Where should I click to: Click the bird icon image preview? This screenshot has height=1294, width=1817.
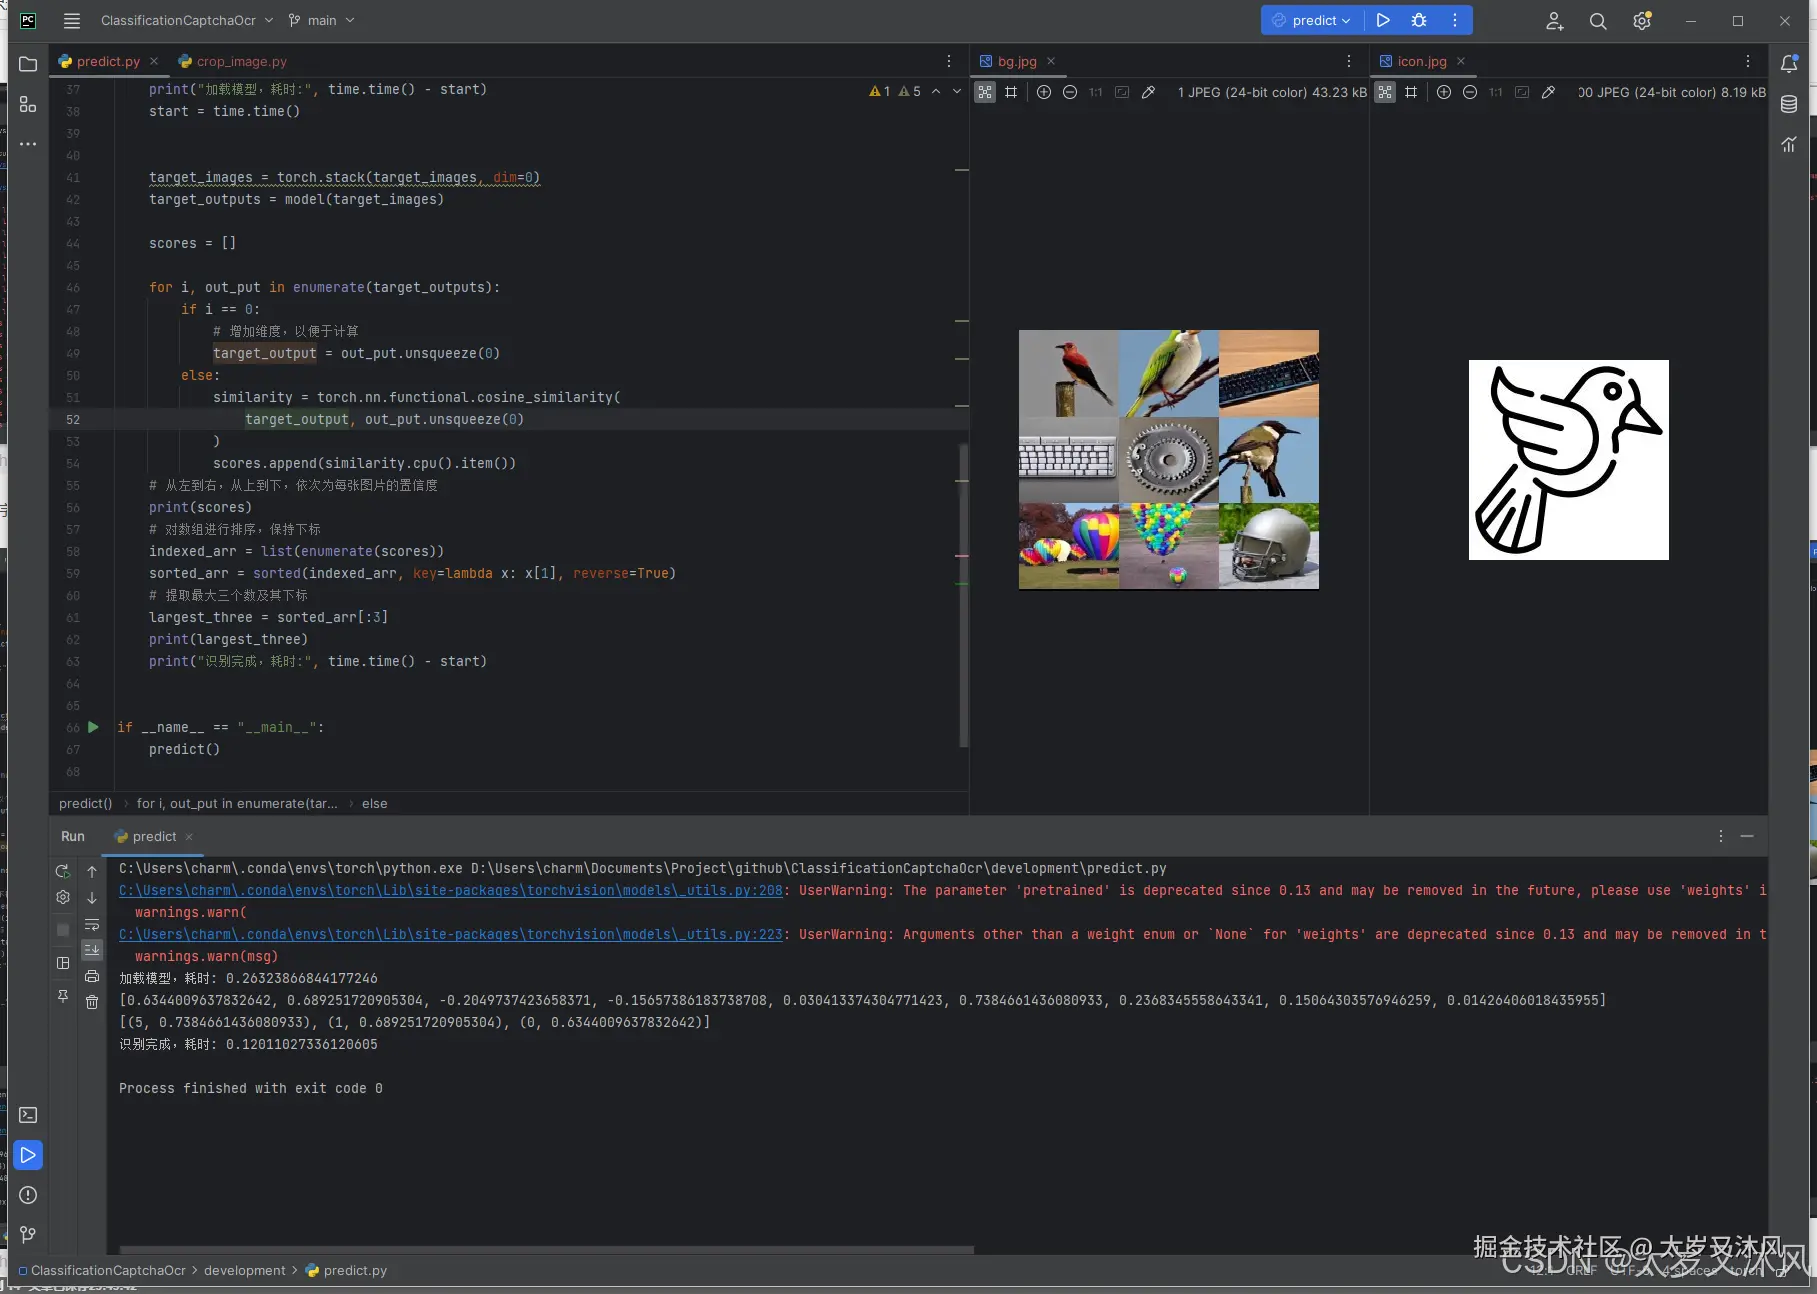click(x=1568, y=460)
